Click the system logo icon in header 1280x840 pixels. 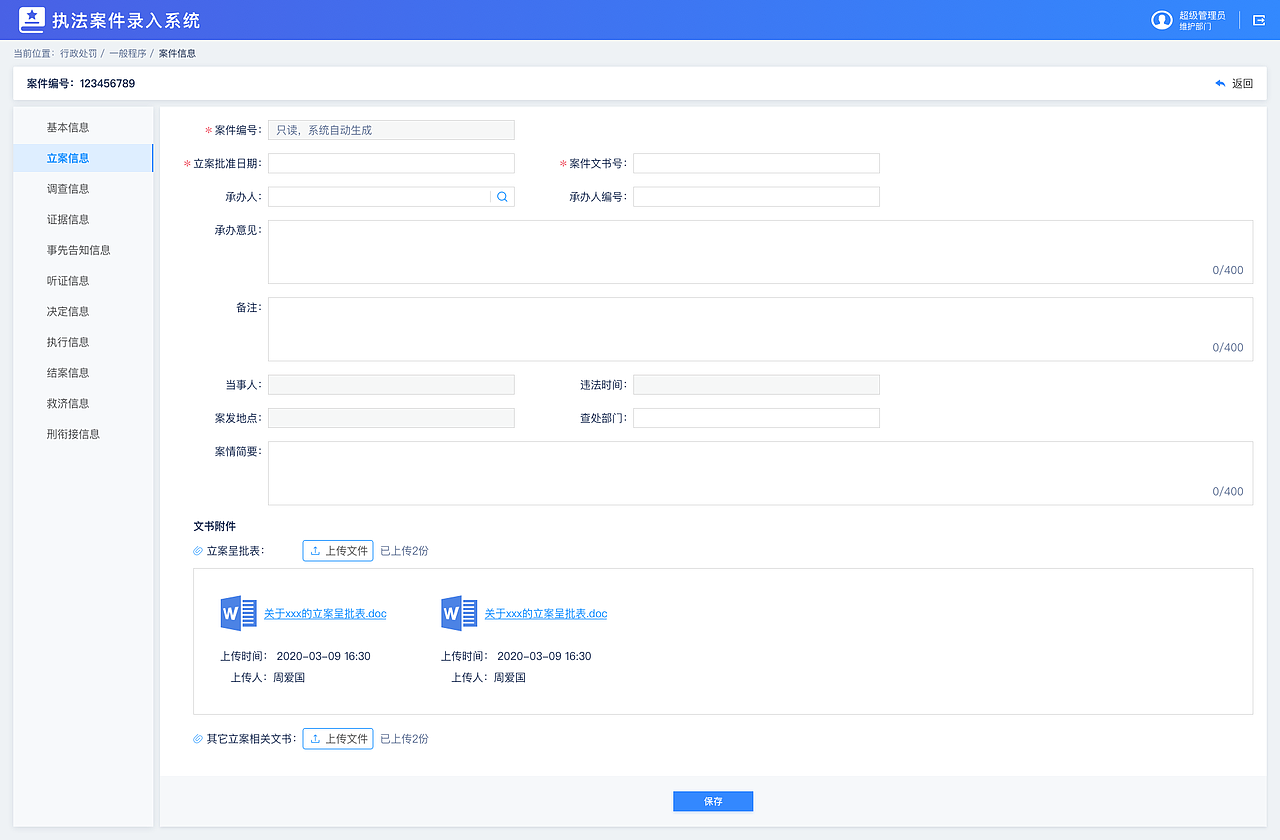tap(32, 19)
